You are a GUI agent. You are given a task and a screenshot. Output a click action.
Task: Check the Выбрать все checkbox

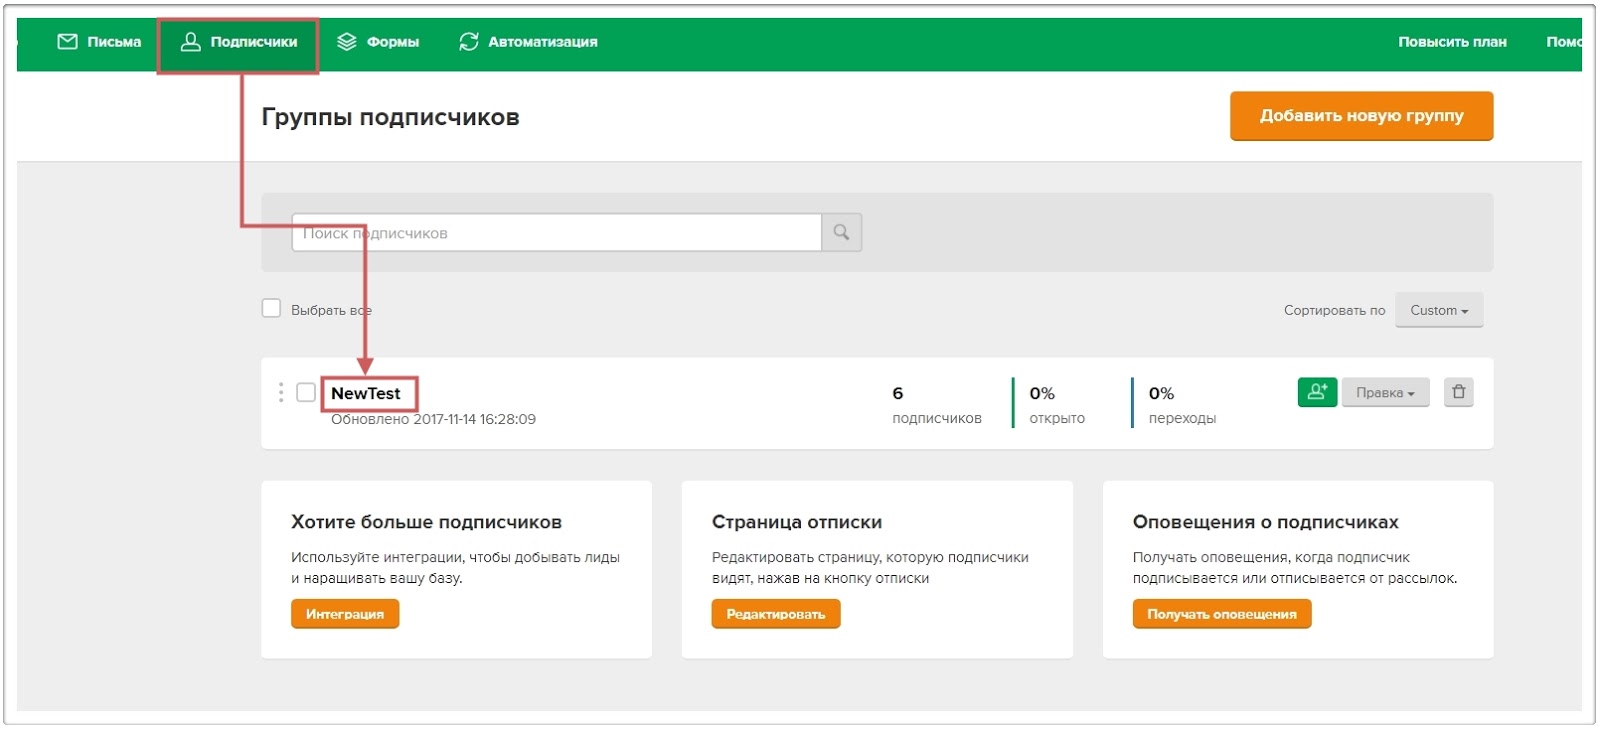tap(271, 308)
